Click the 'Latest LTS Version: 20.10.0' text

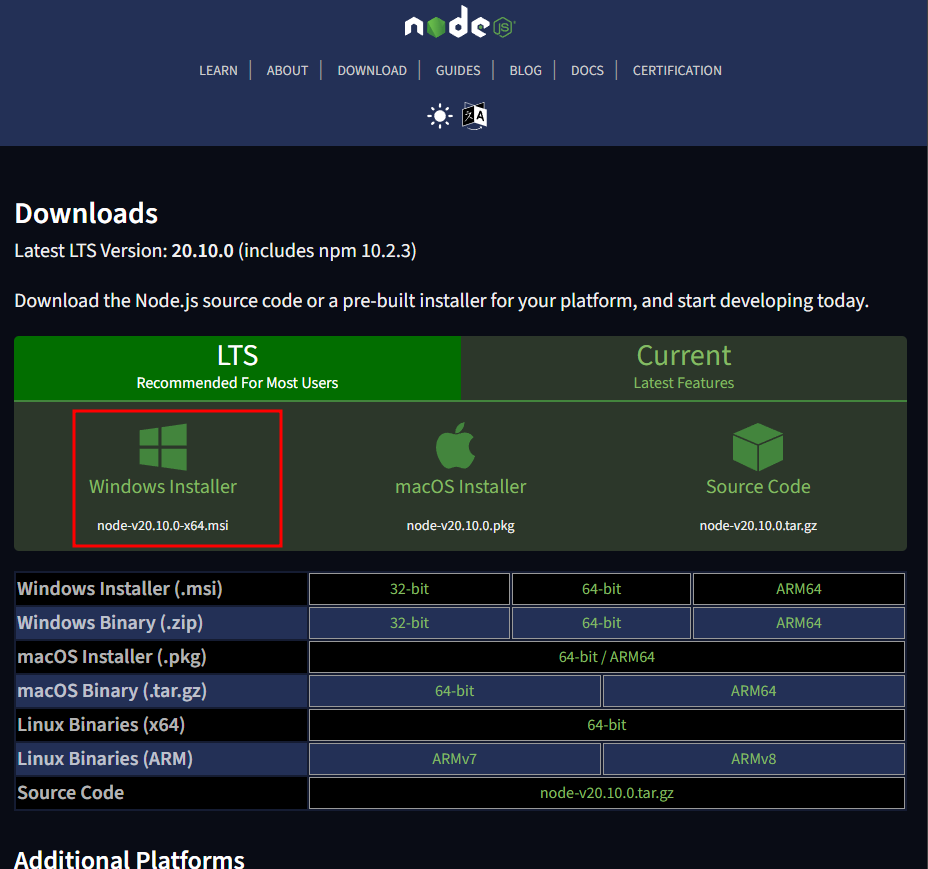124,250
